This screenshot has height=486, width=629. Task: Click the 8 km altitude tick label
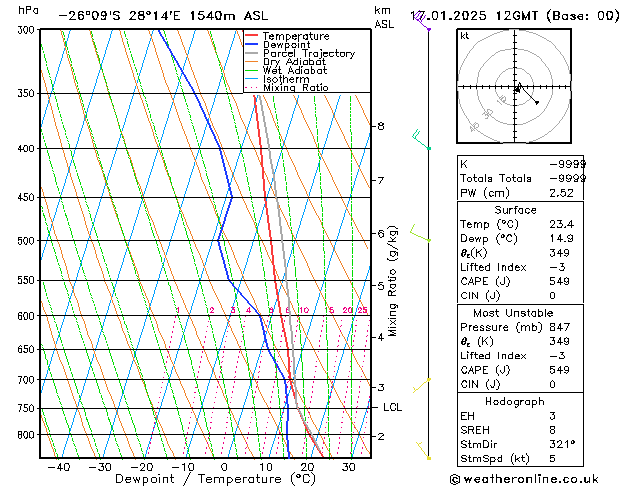381,126
